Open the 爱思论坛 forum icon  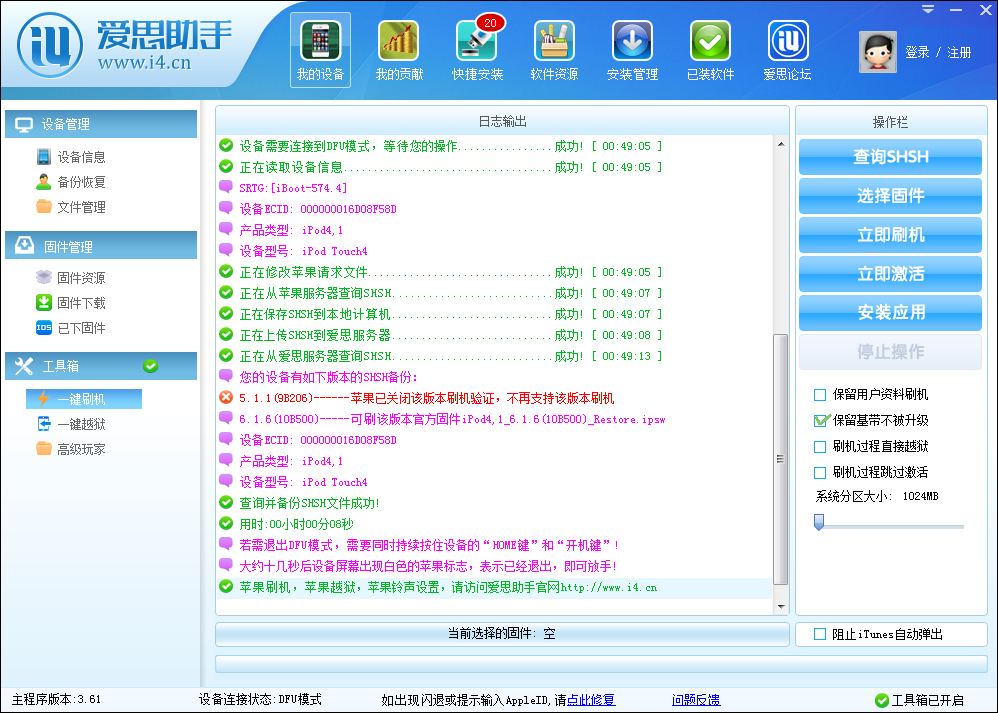[787, 50]
